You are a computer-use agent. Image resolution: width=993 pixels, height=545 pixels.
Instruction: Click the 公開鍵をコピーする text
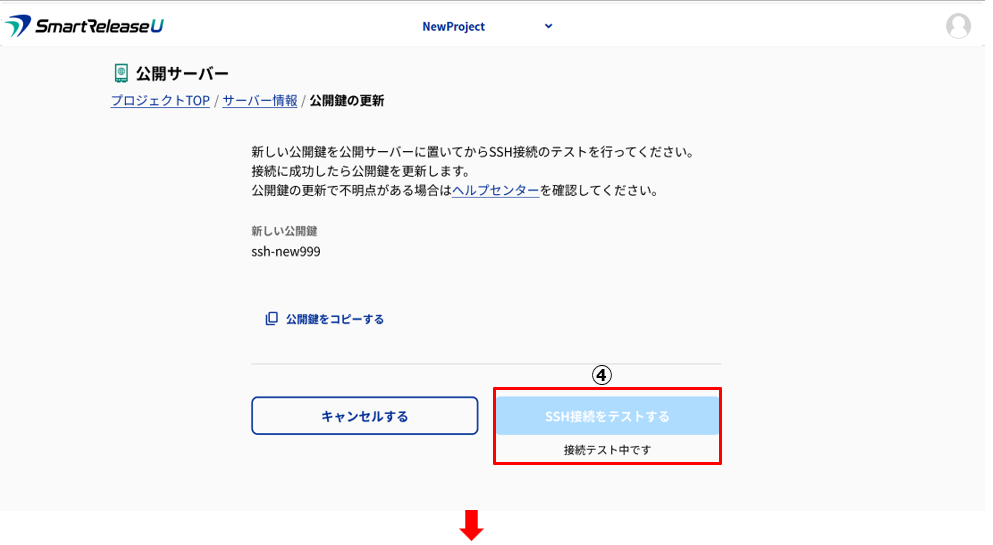click(335, 319)
